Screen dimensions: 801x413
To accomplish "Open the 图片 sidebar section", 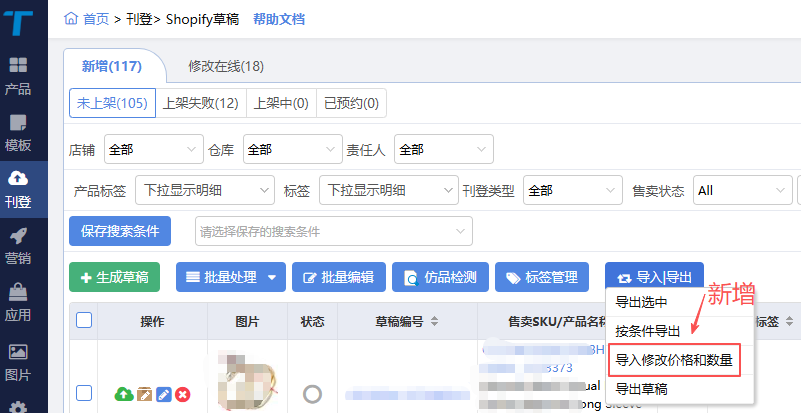I will (x=18, y=360).
